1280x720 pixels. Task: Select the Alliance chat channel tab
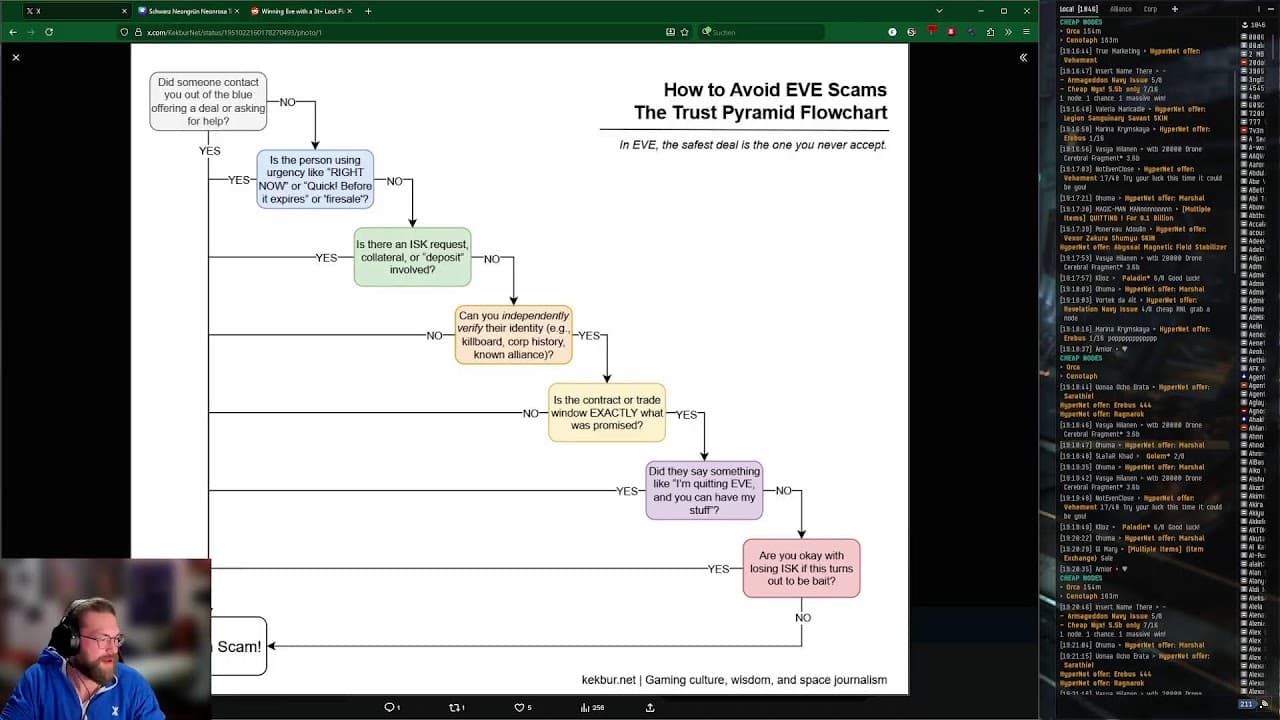(1121, 9)
